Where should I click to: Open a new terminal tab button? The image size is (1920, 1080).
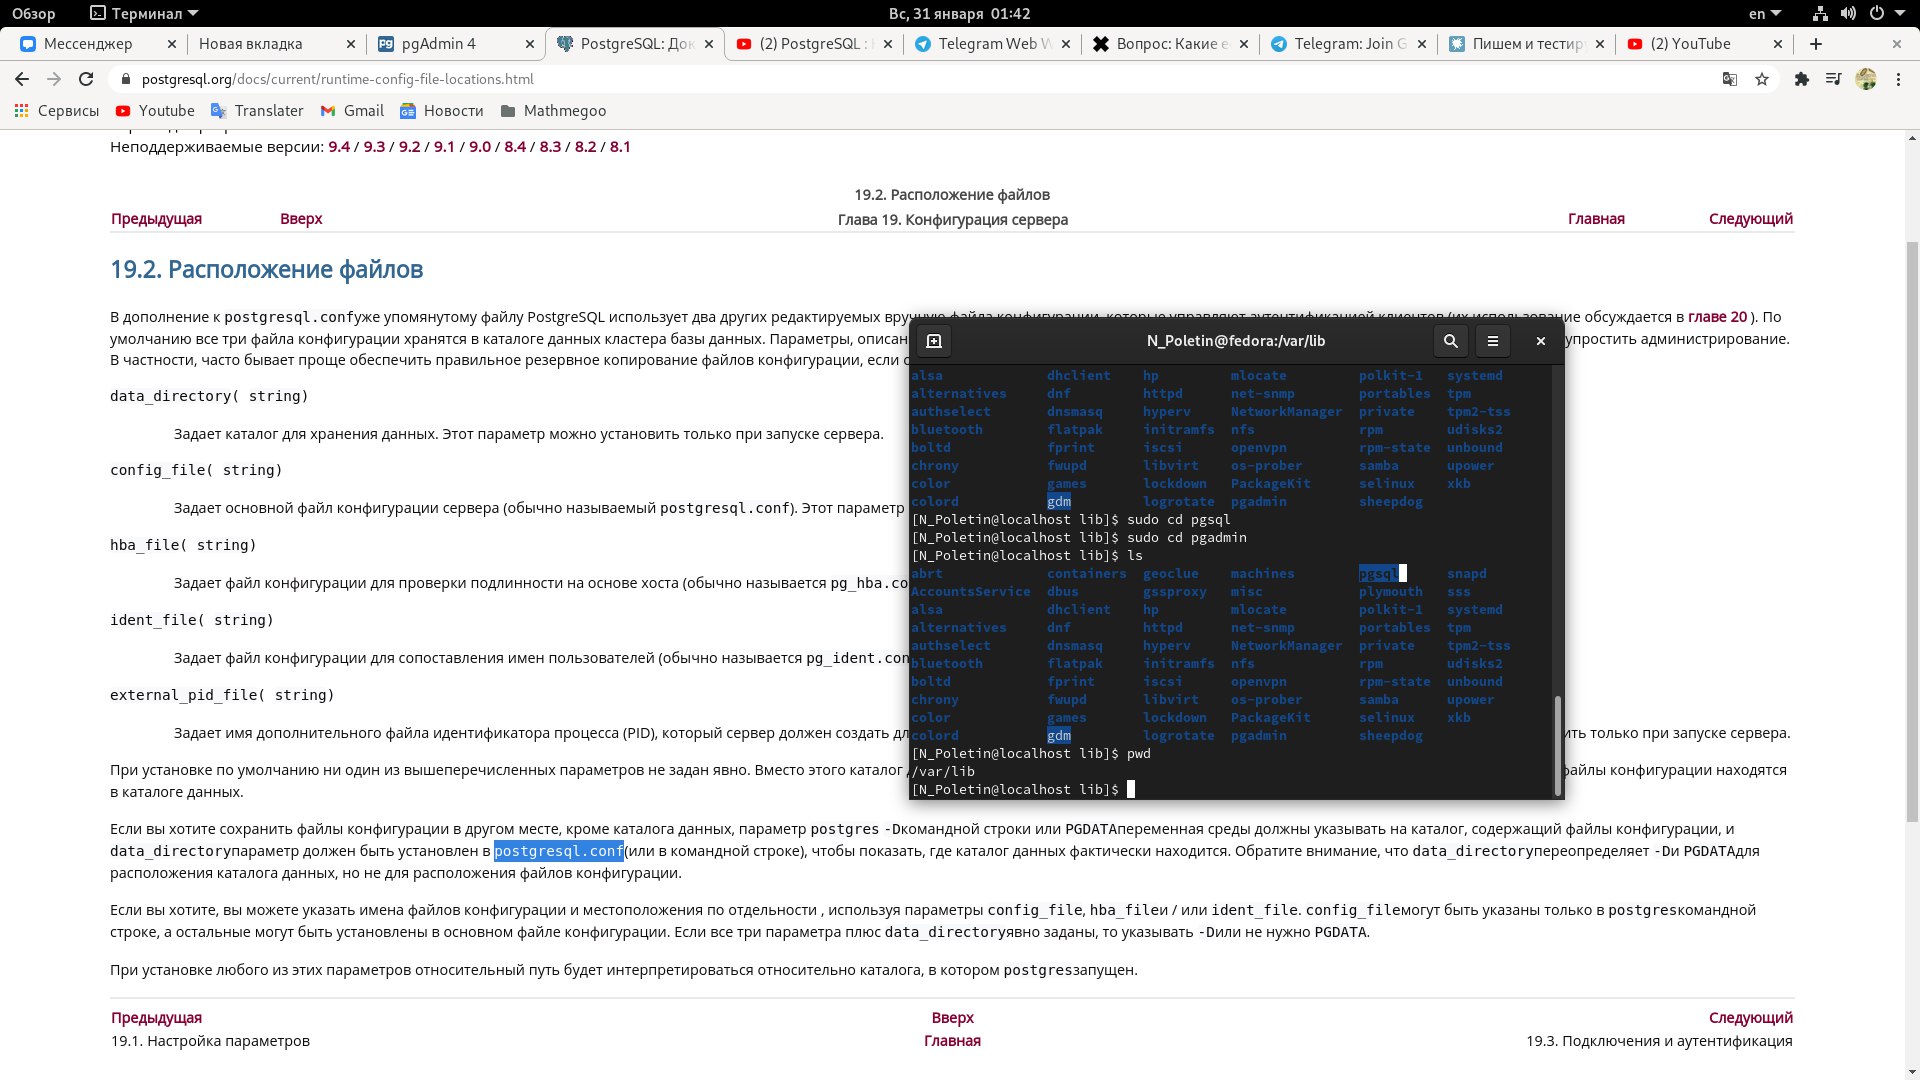[934, 341]
